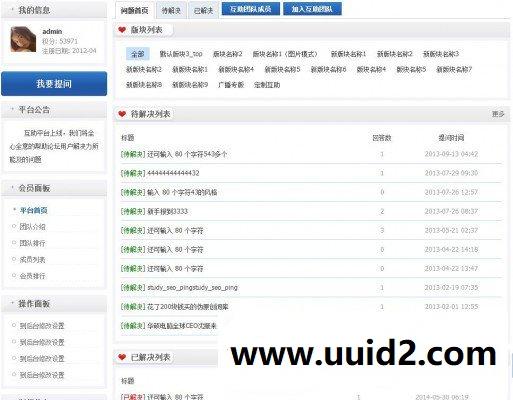
Task: Select the 全部 category filter
Action: pos(137,54)
